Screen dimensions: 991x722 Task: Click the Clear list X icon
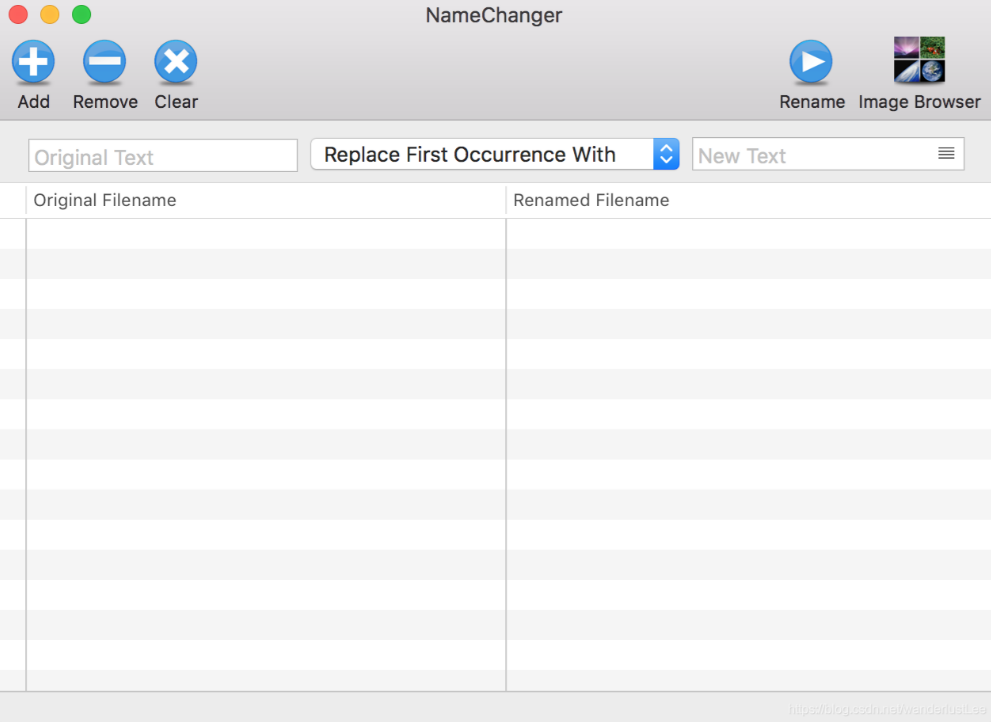(176, 62)
